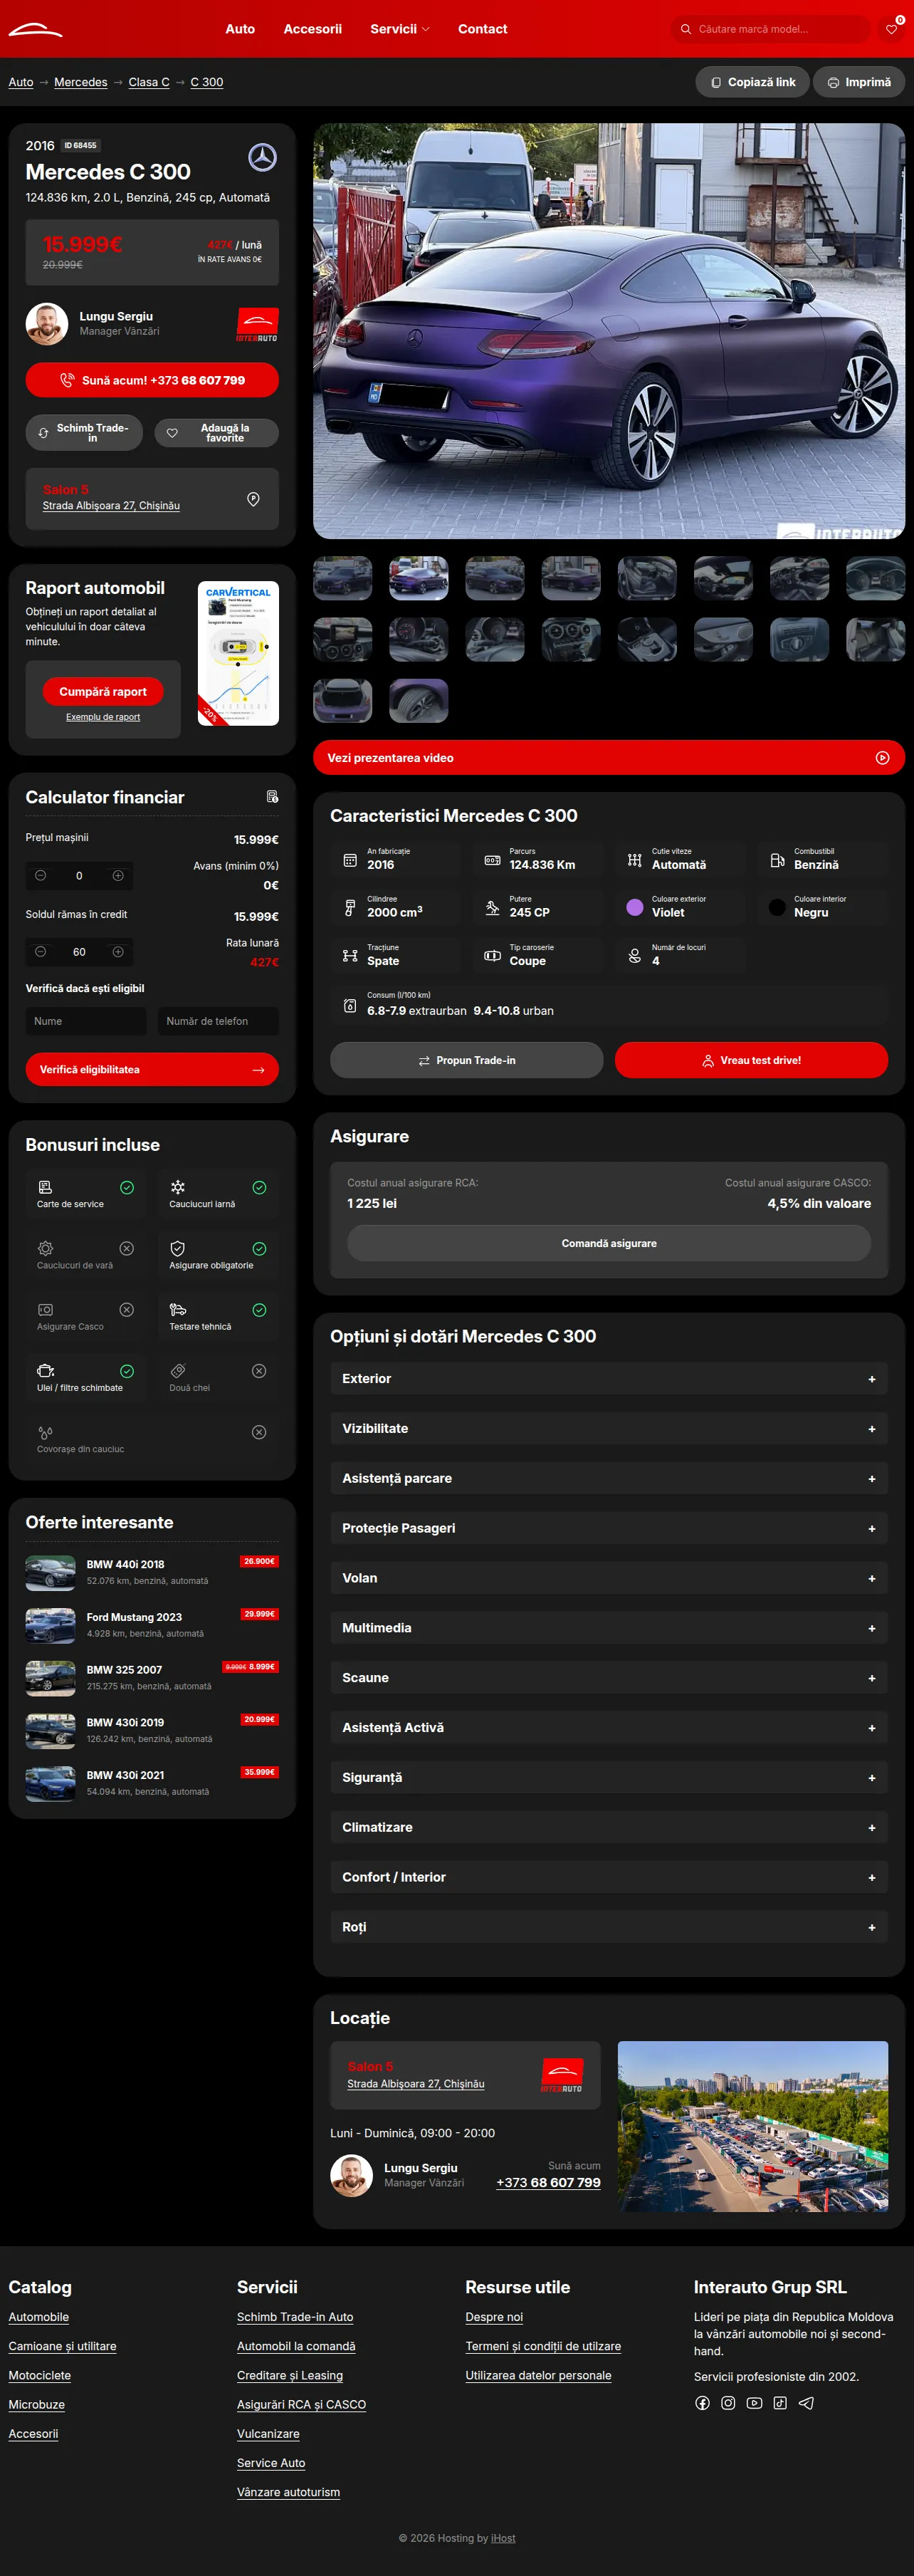Image resolution: width=914 pixels, height=2576 pixels.
Task: Expand the Roți section
Action: (609, 1927)
